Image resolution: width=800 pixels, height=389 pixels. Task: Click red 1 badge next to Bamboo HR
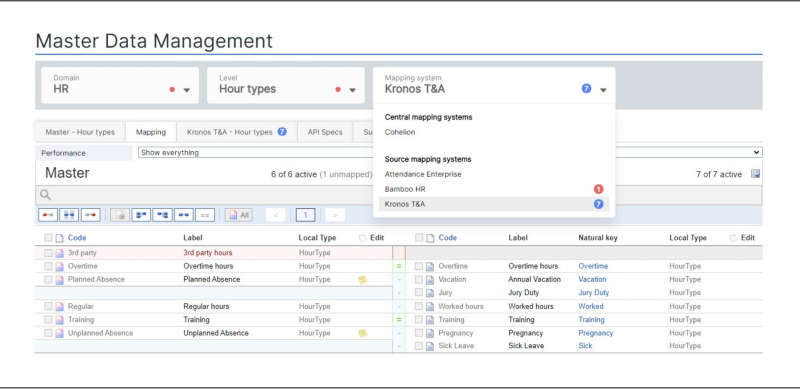(598, 189)
